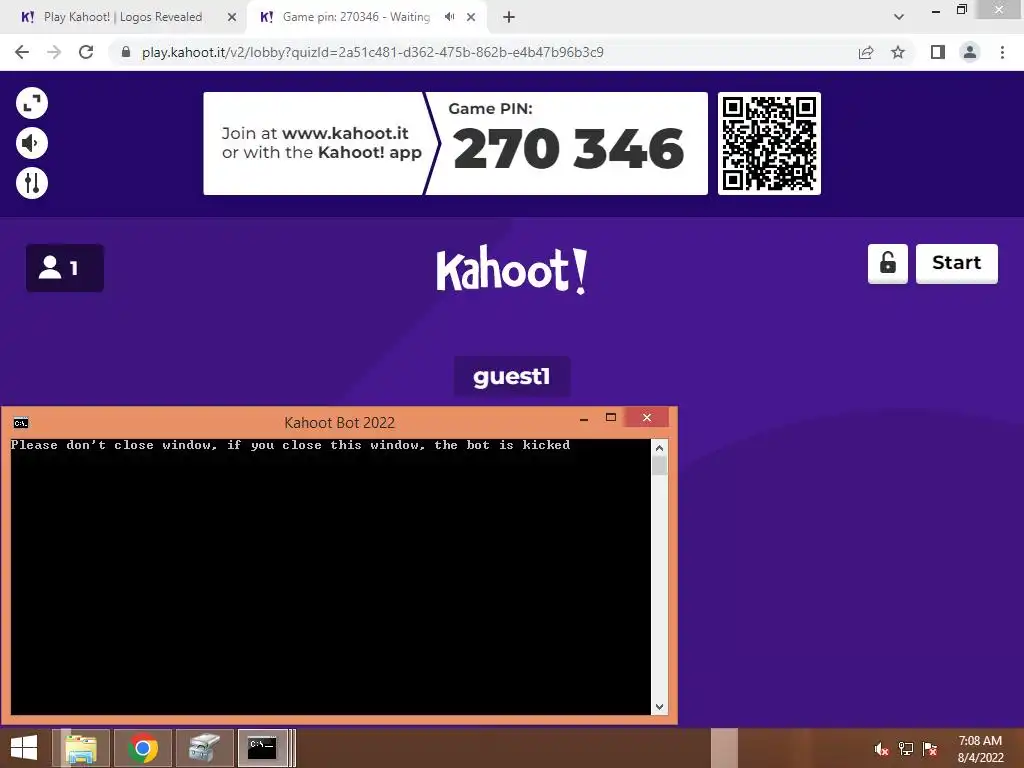Open the Windows Start menu
1024x768 pixels.
point(24,748)
